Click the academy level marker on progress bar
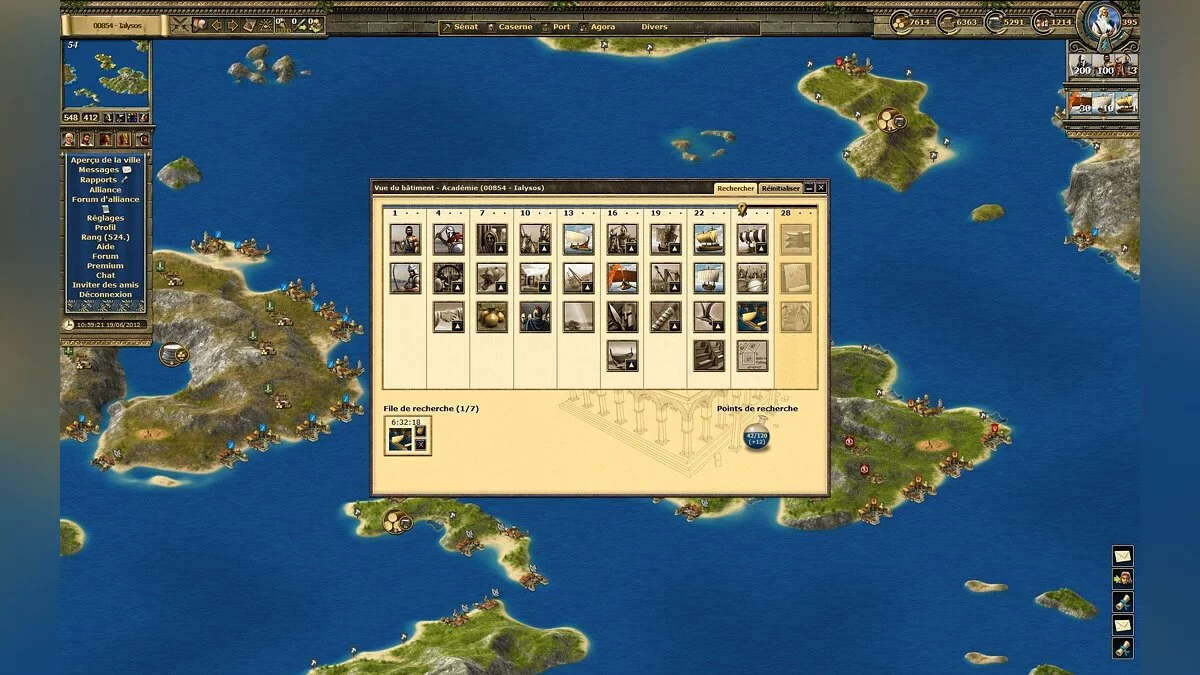This screenshot has height=675, width=1200. pyautogui.click(x=742, y=210)
